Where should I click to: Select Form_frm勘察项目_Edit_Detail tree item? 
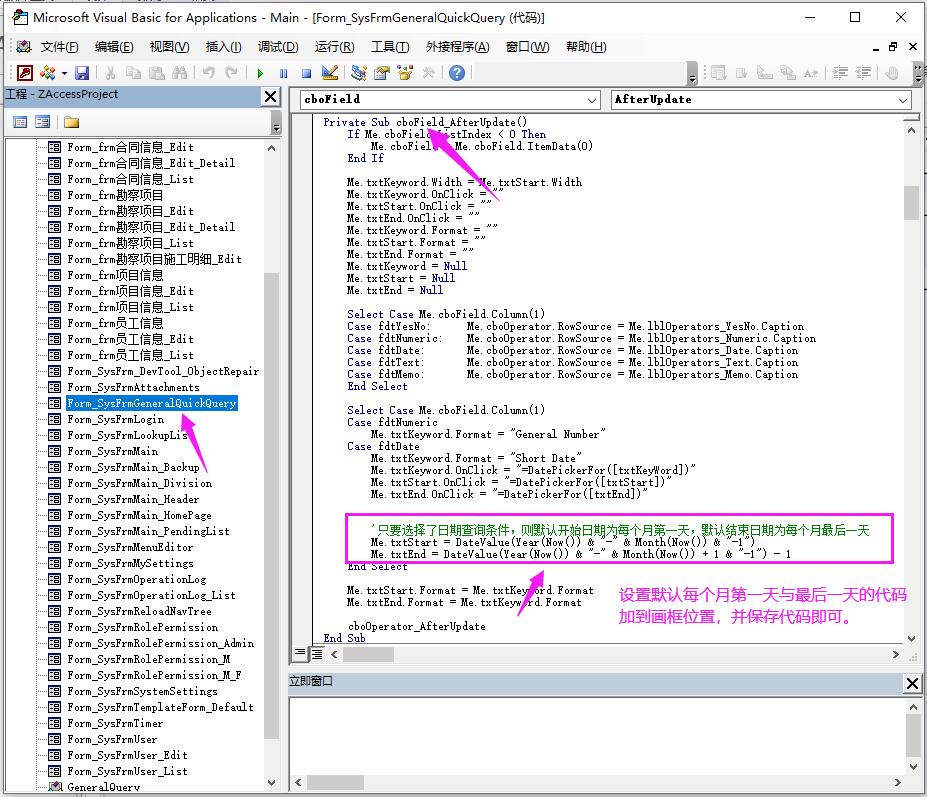coord(151,227)
